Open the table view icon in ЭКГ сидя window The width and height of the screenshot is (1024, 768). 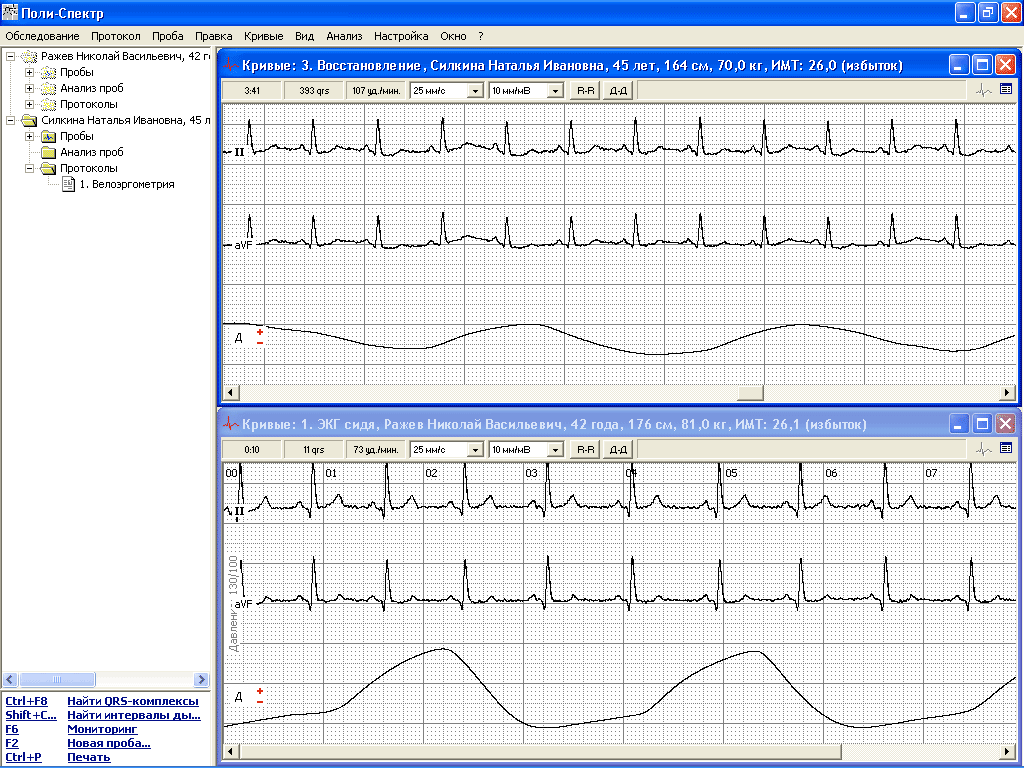(1006, 449)
